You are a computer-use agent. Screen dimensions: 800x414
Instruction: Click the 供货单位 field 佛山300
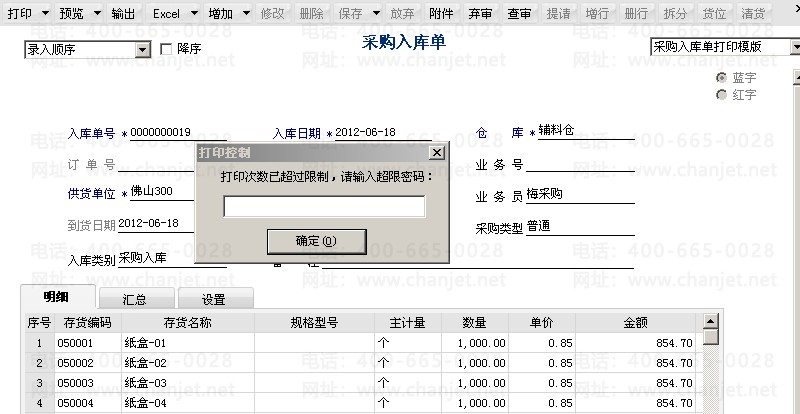pos(162,191)
